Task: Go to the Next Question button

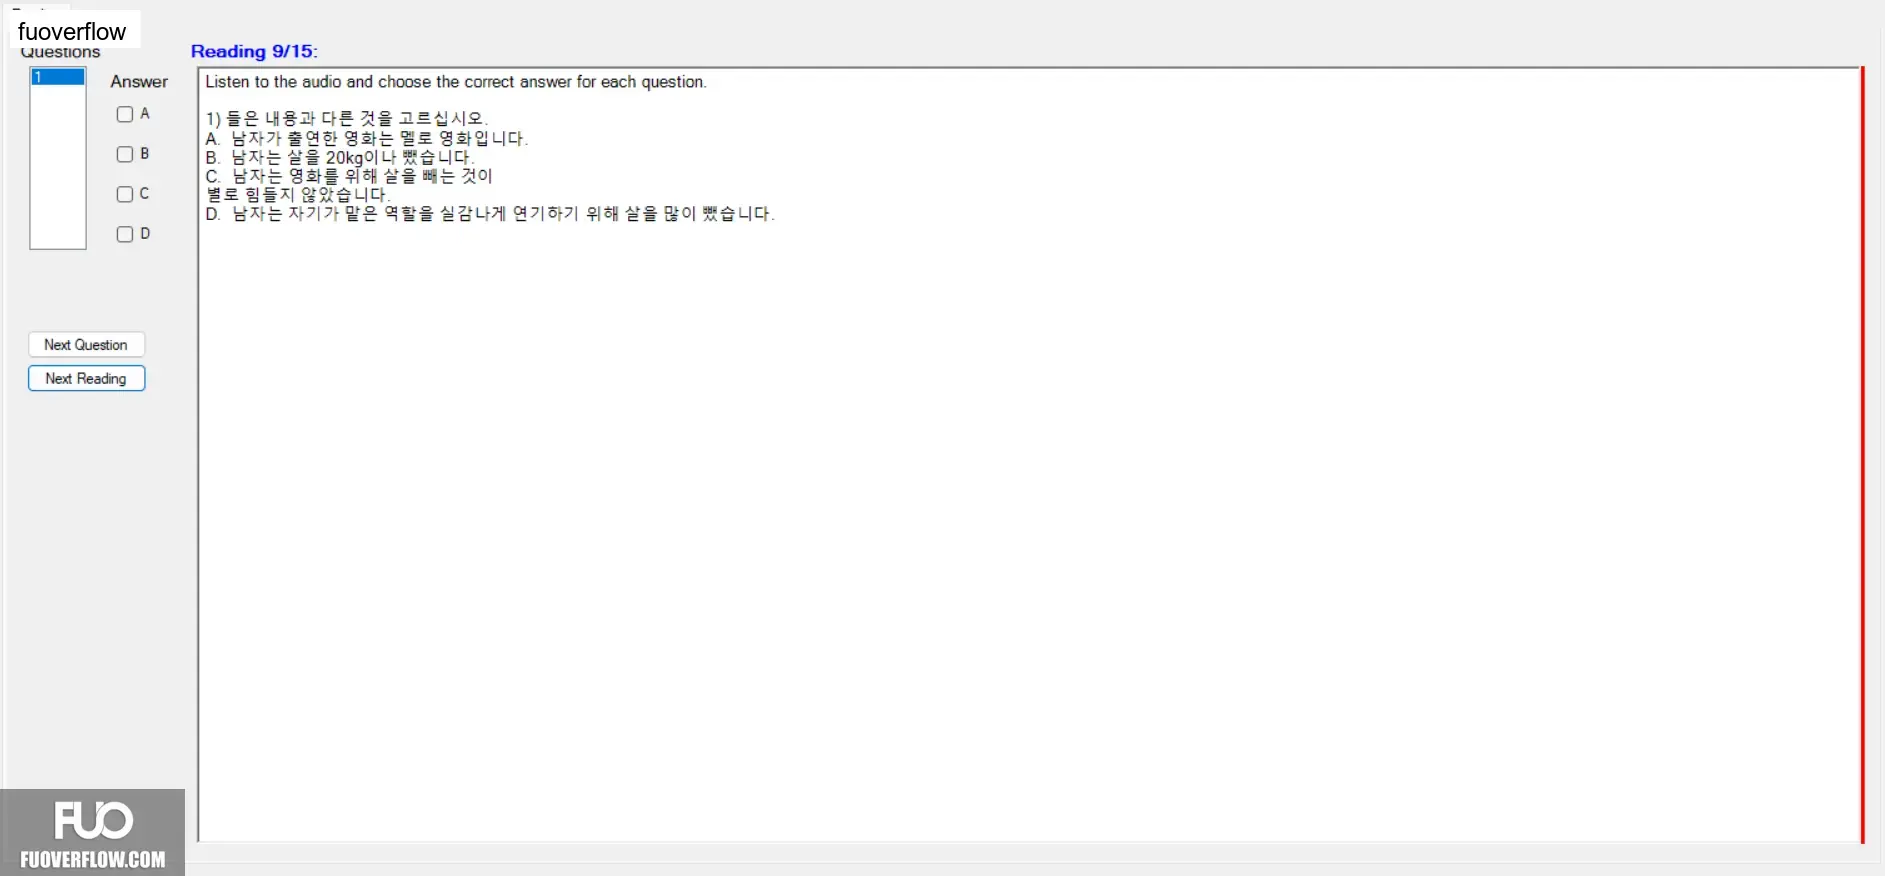Action: (86, 345)
